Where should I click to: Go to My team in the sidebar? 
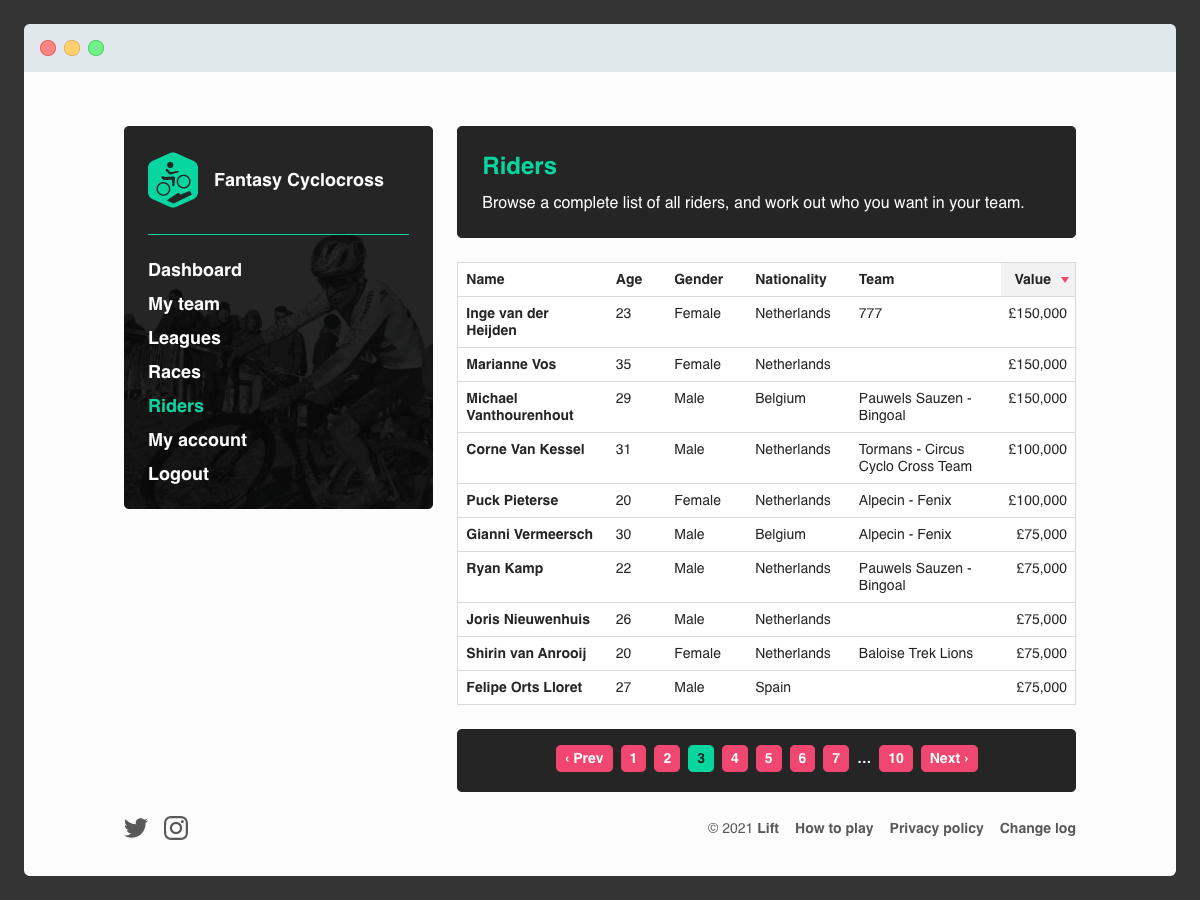(x=184, y=304)
